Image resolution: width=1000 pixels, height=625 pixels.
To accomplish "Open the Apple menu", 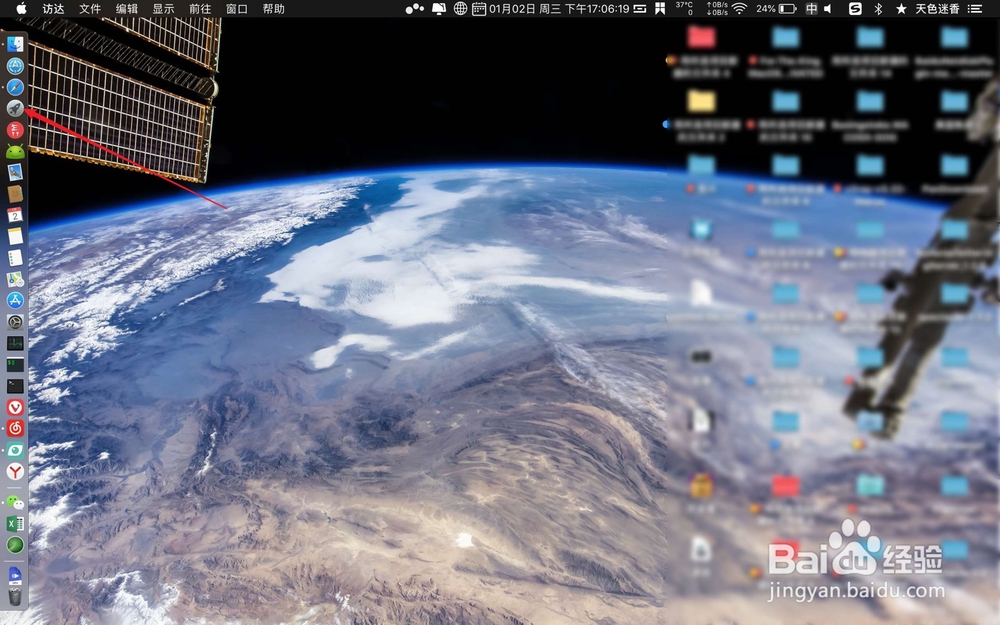I will (x=21, y=8).
